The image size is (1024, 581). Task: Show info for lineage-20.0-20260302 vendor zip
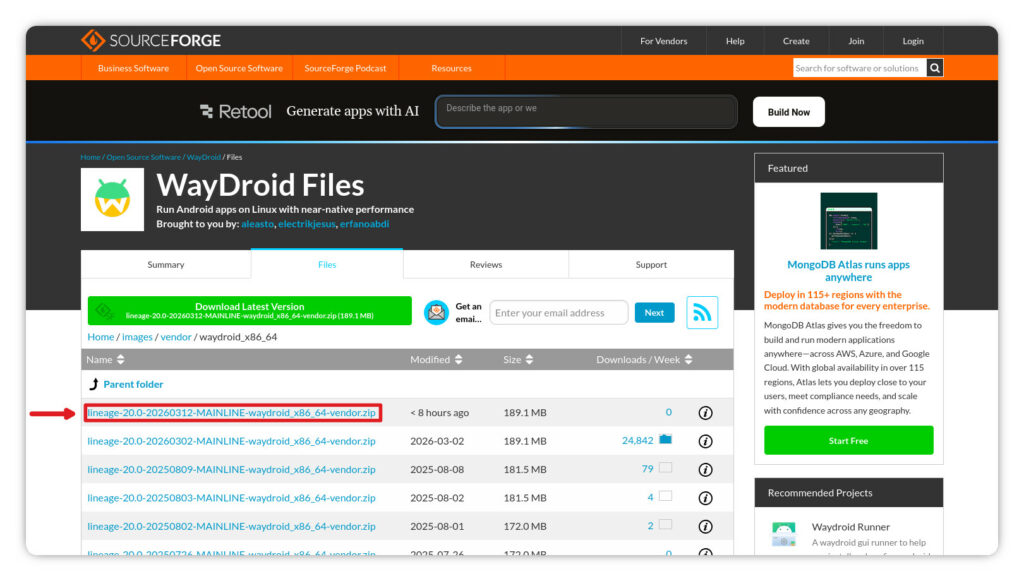pyautogui.click(x=705, y=441)
